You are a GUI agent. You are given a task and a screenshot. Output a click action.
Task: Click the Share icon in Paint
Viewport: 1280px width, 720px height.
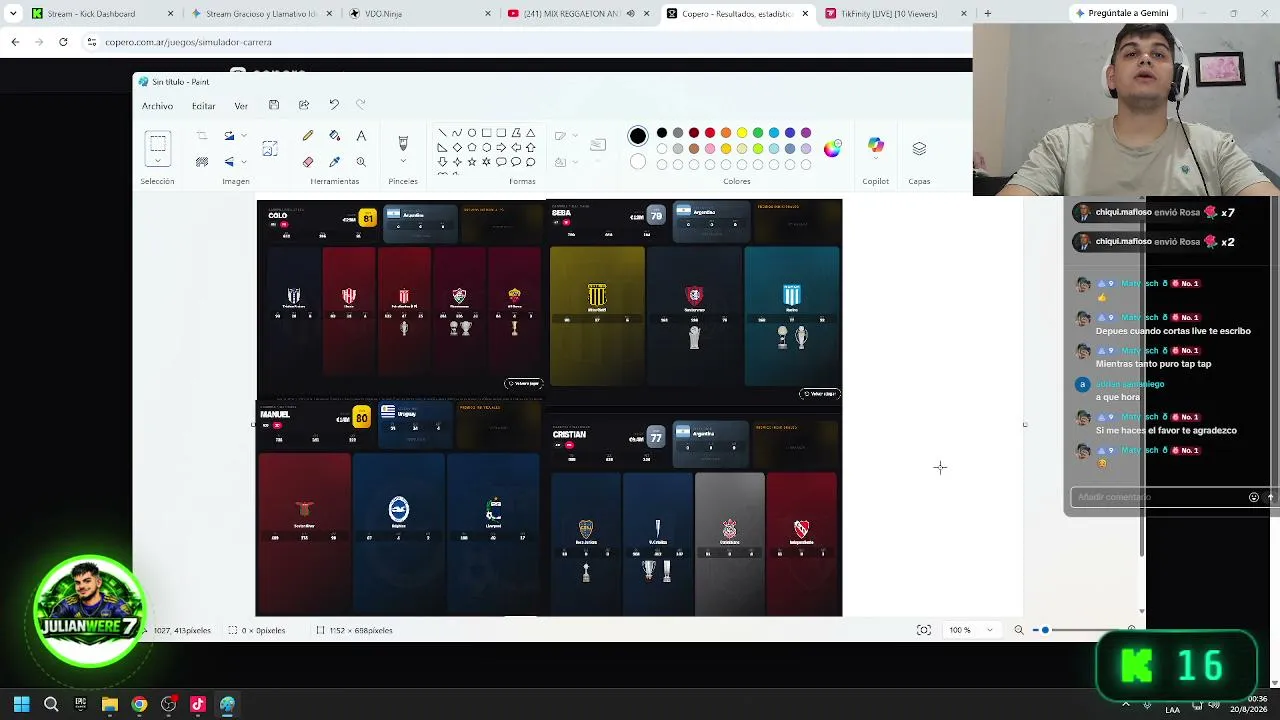pyautogui.click(x=304, y=105)
